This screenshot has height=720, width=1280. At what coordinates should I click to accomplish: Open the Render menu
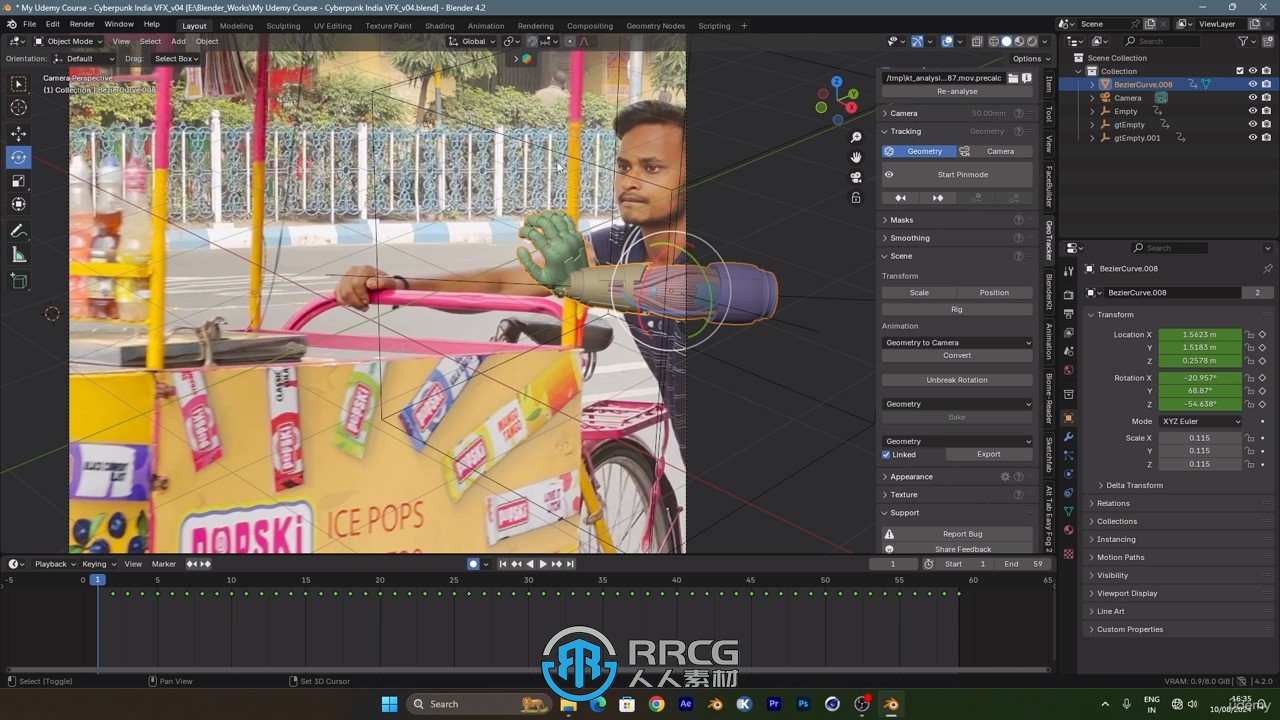(x=82, y=24)
